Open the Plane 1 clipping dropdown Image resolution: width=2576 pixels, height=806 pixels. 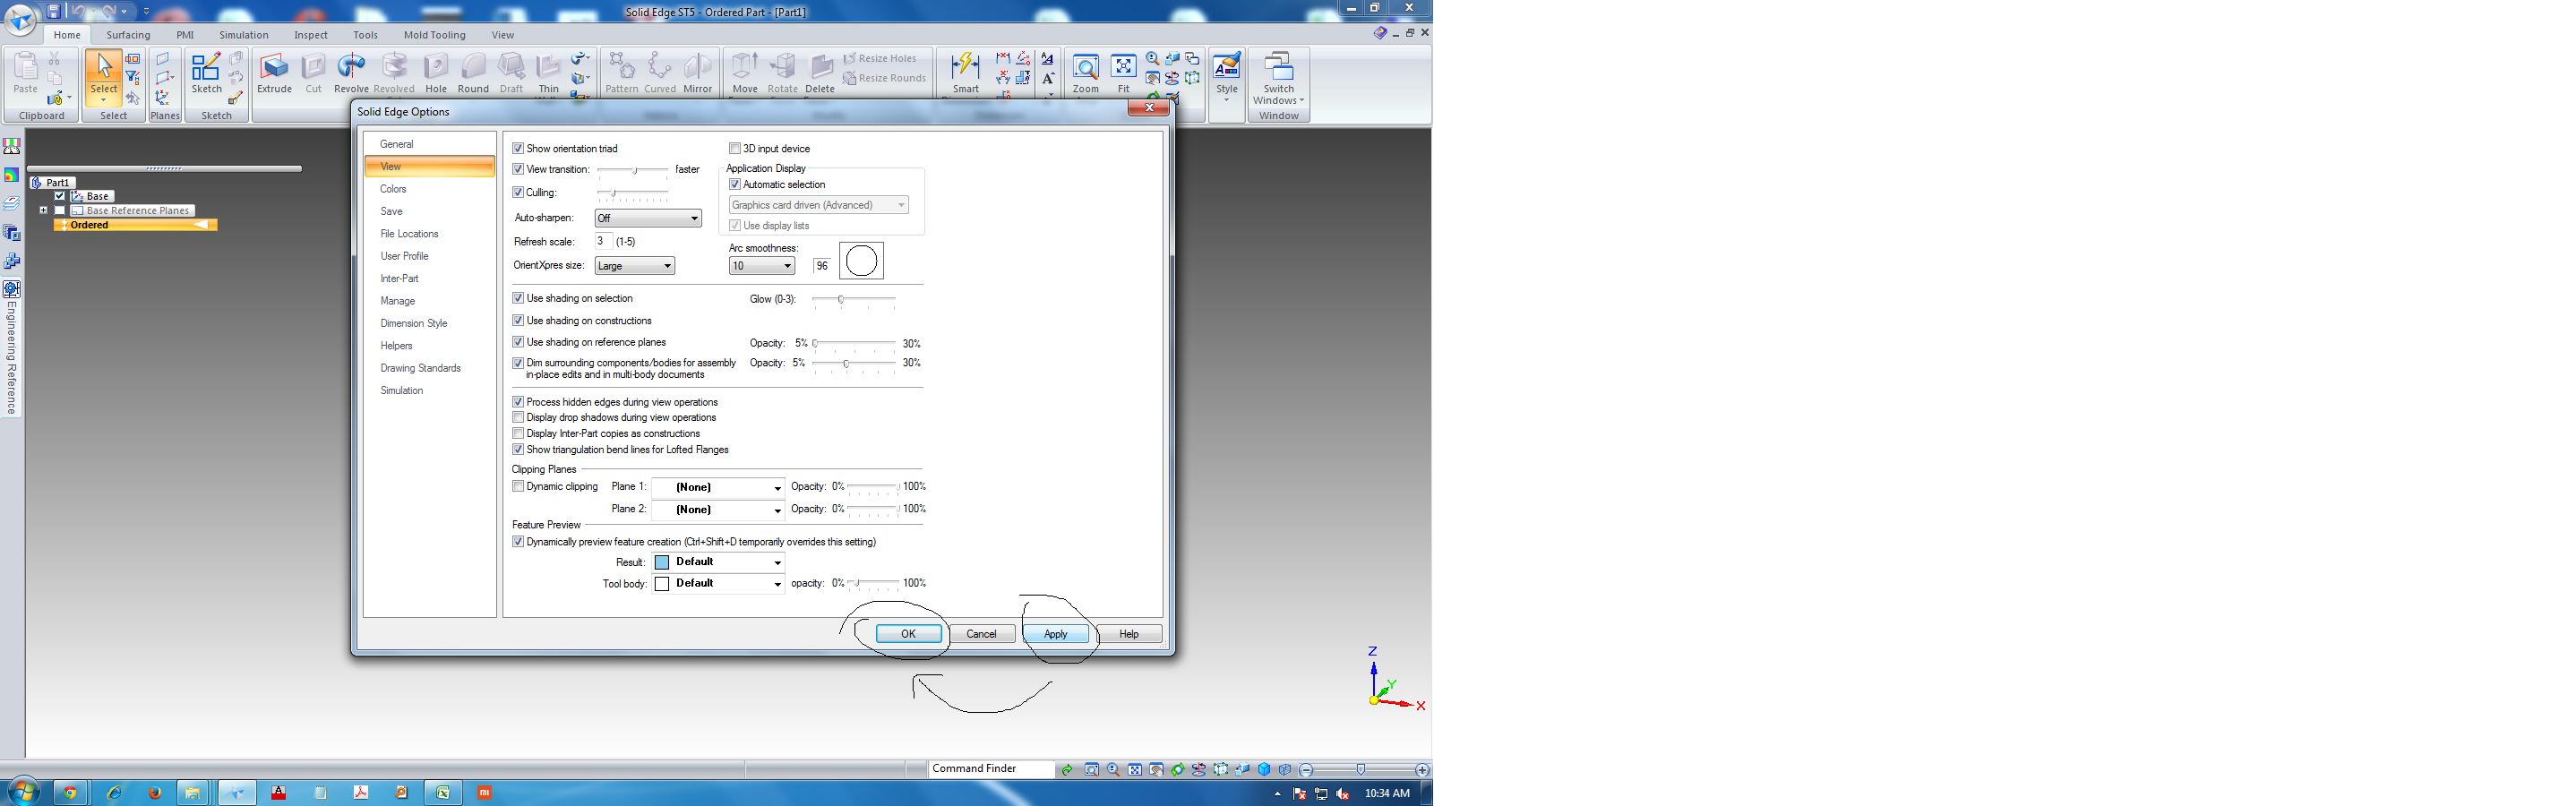[x=718, y=487]
